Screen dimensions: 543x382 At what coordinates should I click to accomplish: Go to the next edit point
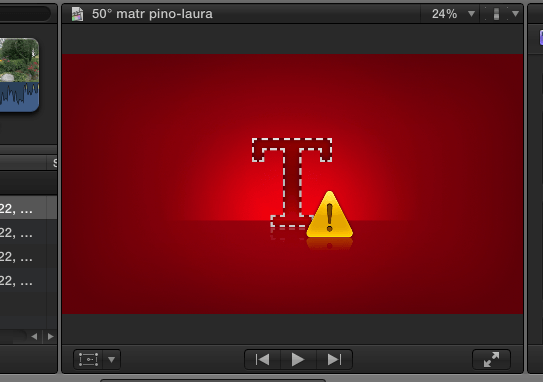(335, 359)
